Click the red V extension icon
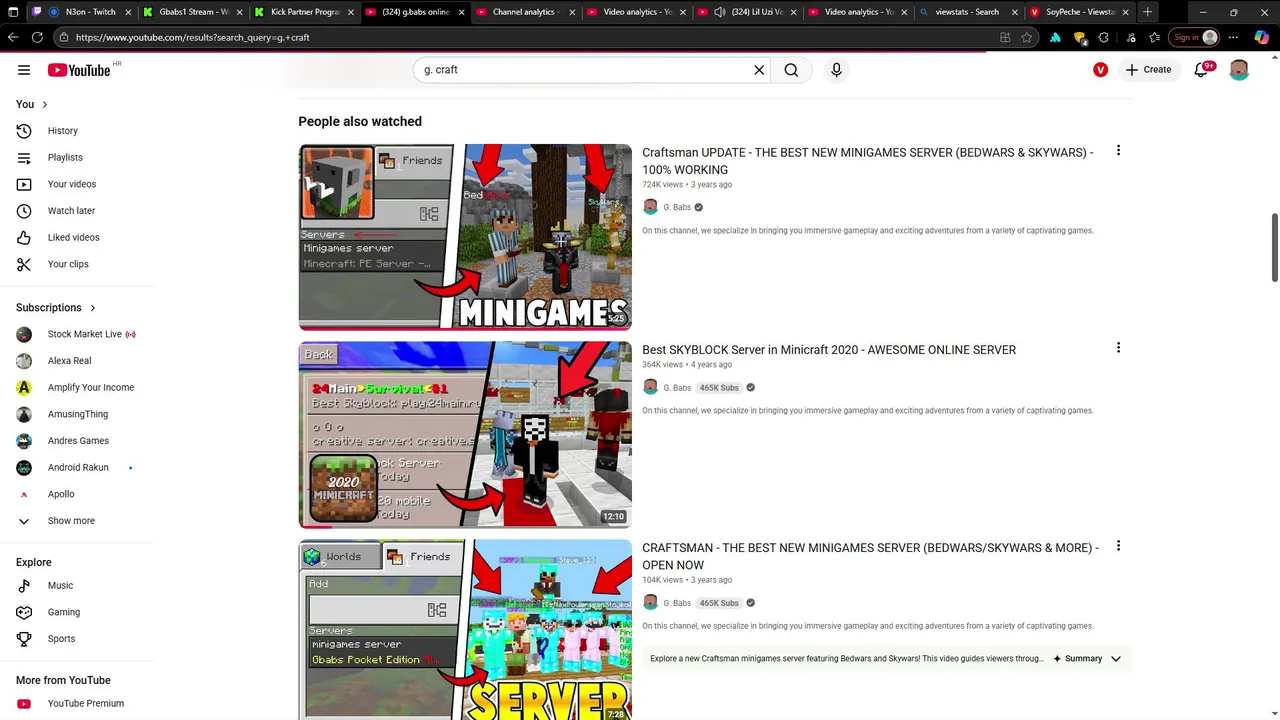The image size is (1280, 720). [x=1100, y=70]
